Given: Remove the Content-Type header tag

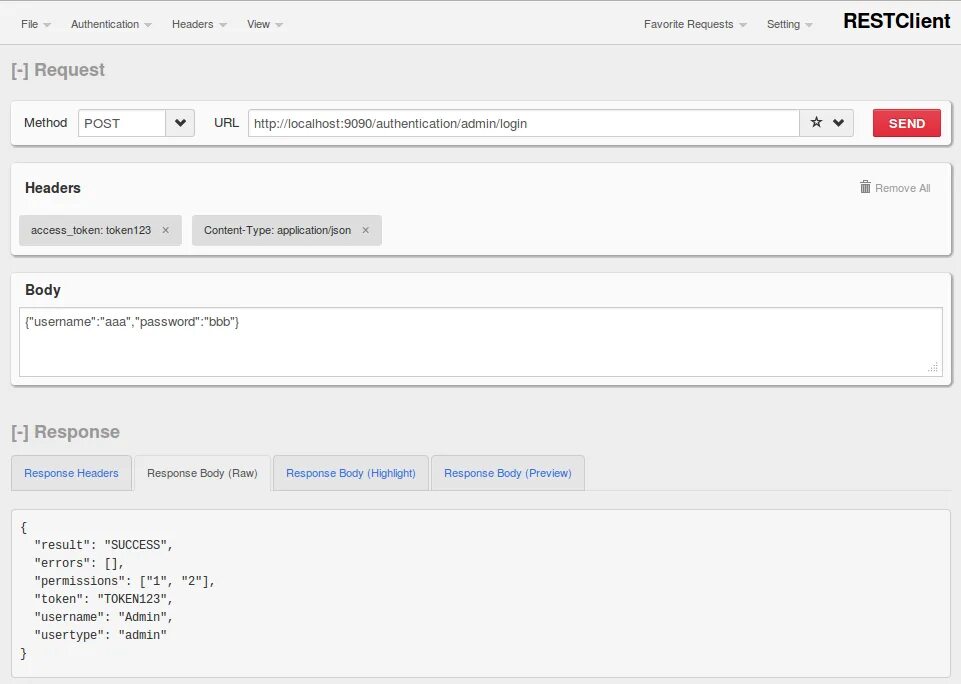Looking at the screenshot, I should (x=365, y=230).
